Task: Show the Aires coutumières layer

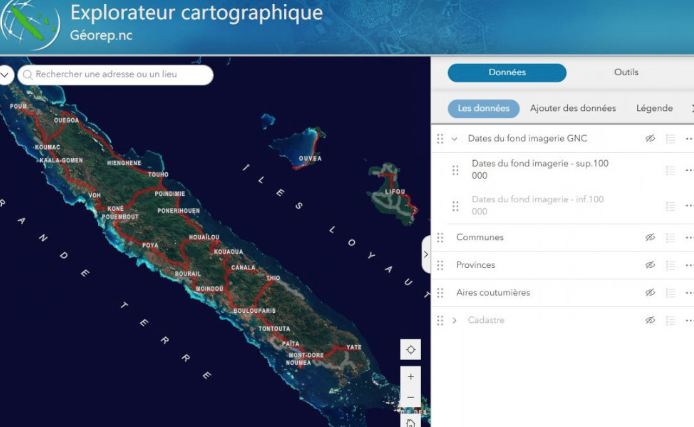Action: (650, 293)
